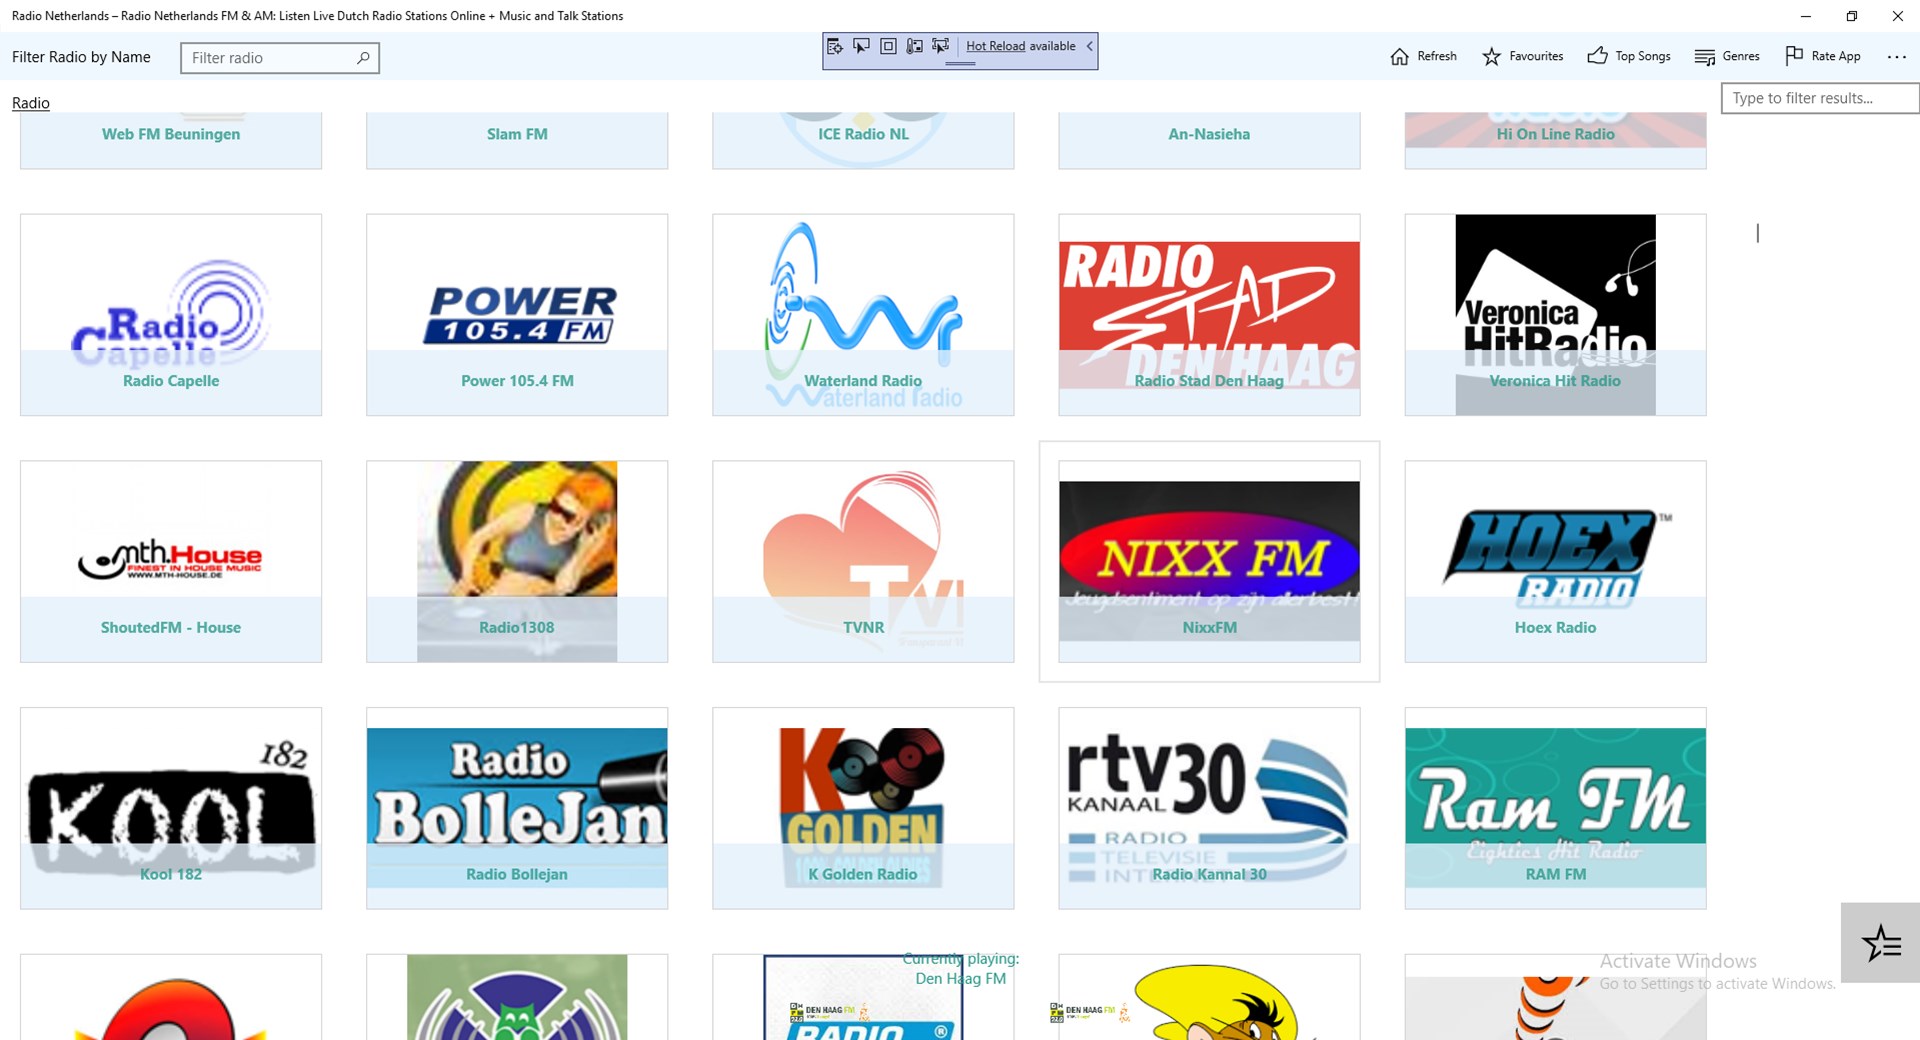Play the Kool 182 station
Image resolution: width=1920 pixels, height=1040 pixels.
pos(171,808)
